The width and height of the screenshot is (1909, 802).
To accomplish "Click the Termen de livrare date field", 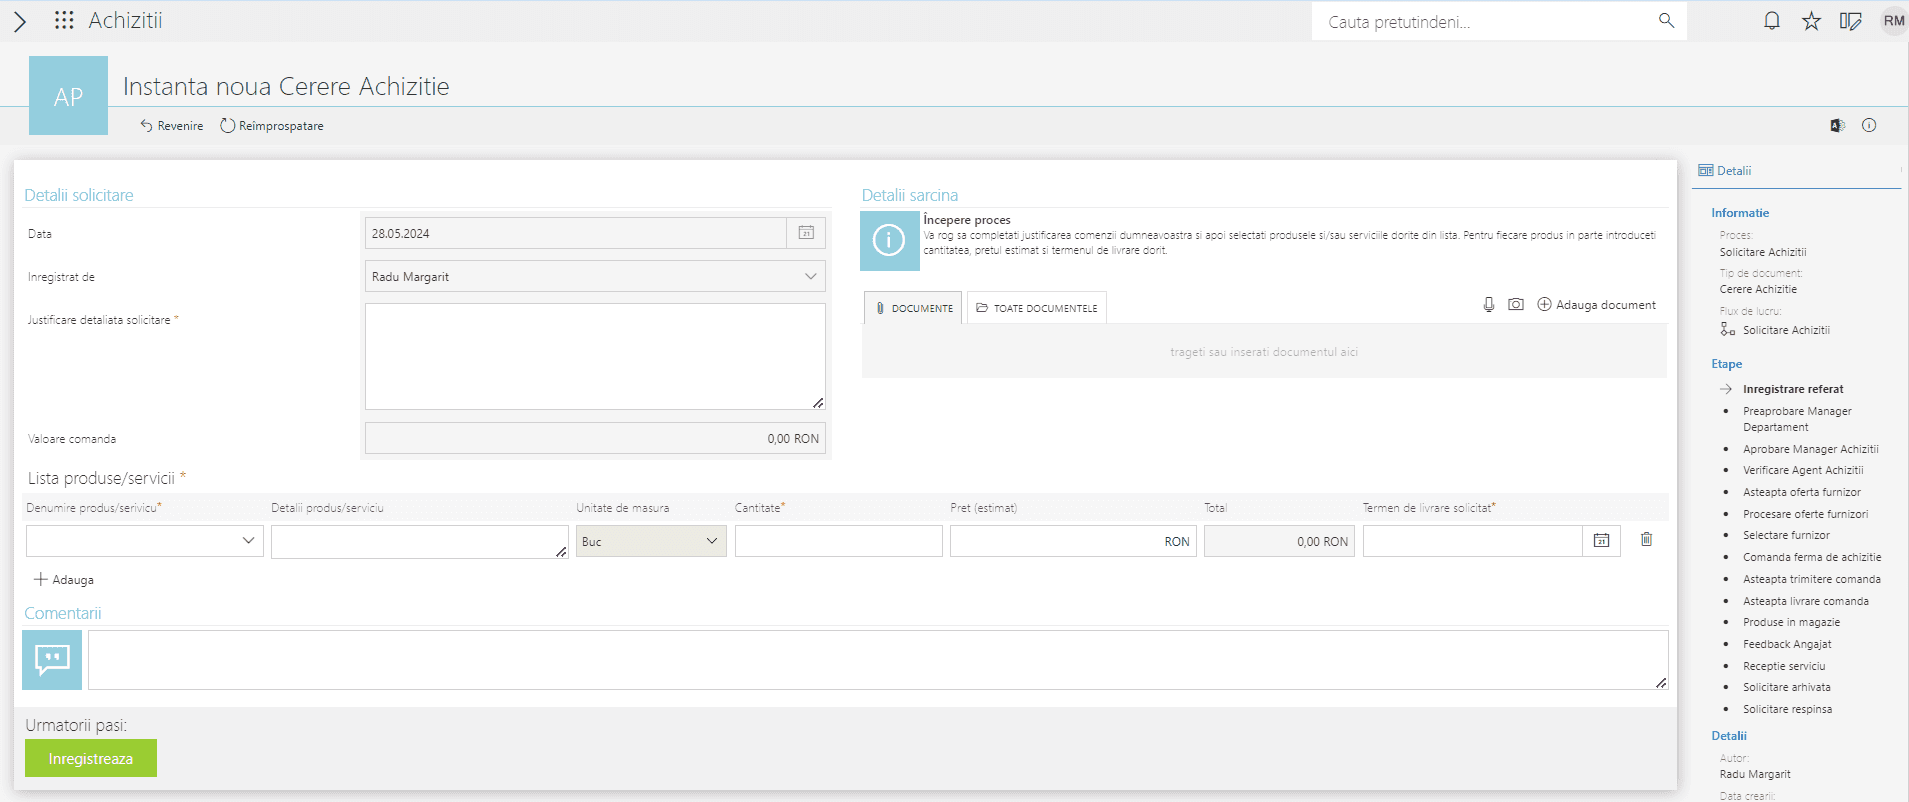I will 1472,541.
